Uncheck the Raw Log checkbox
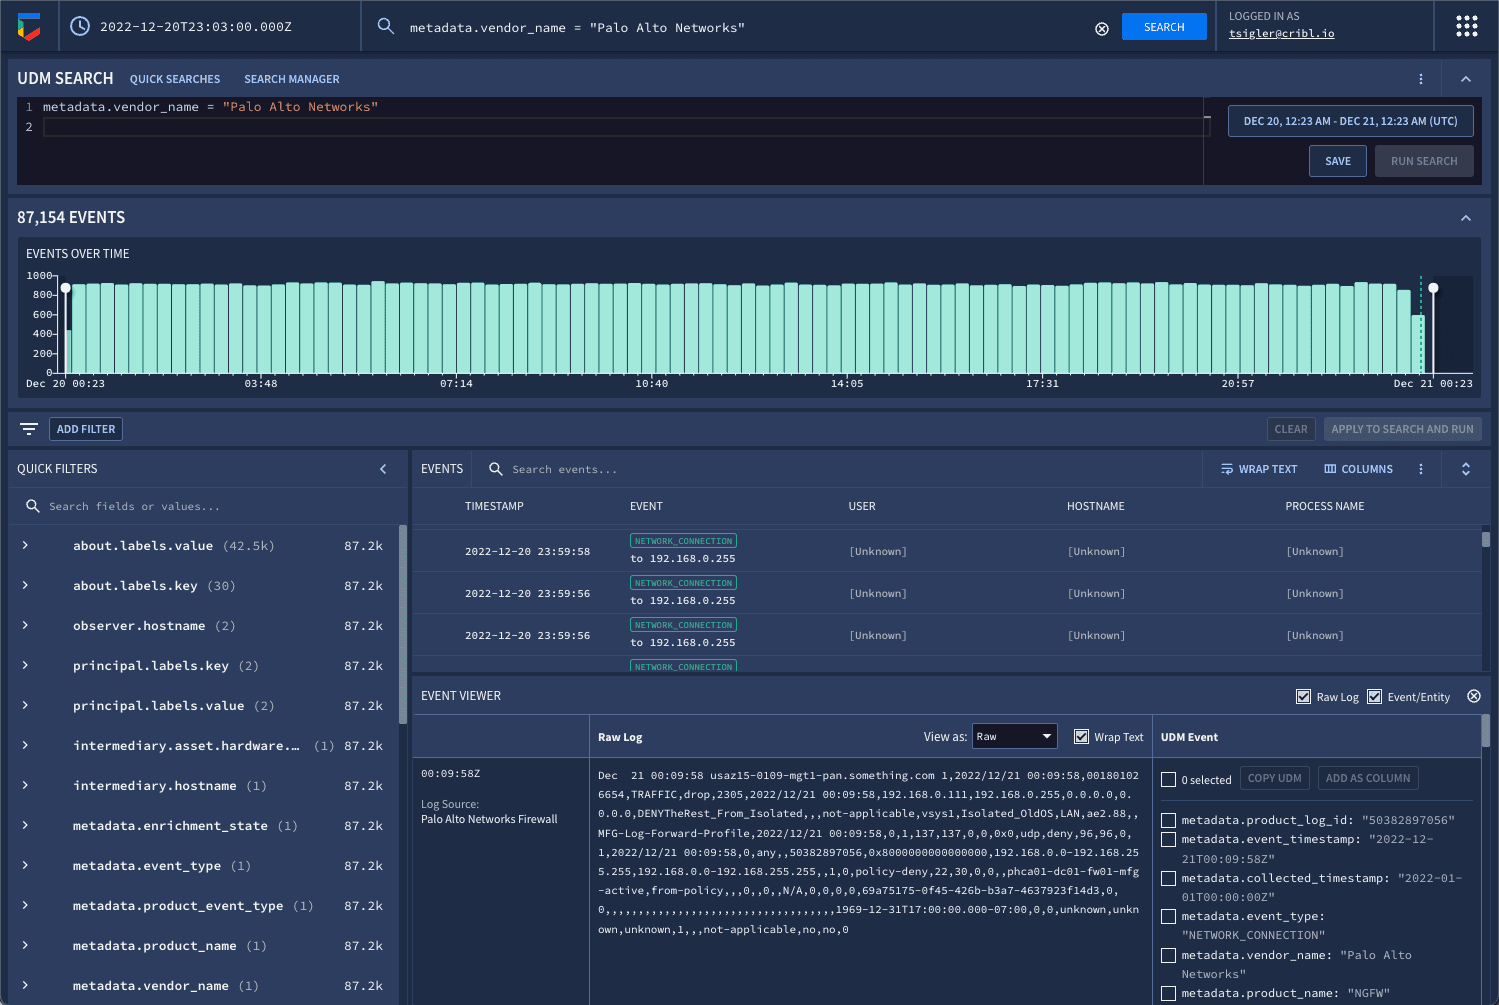The height and width of the screenshot is (1005, 1499). pos(1303,697)
